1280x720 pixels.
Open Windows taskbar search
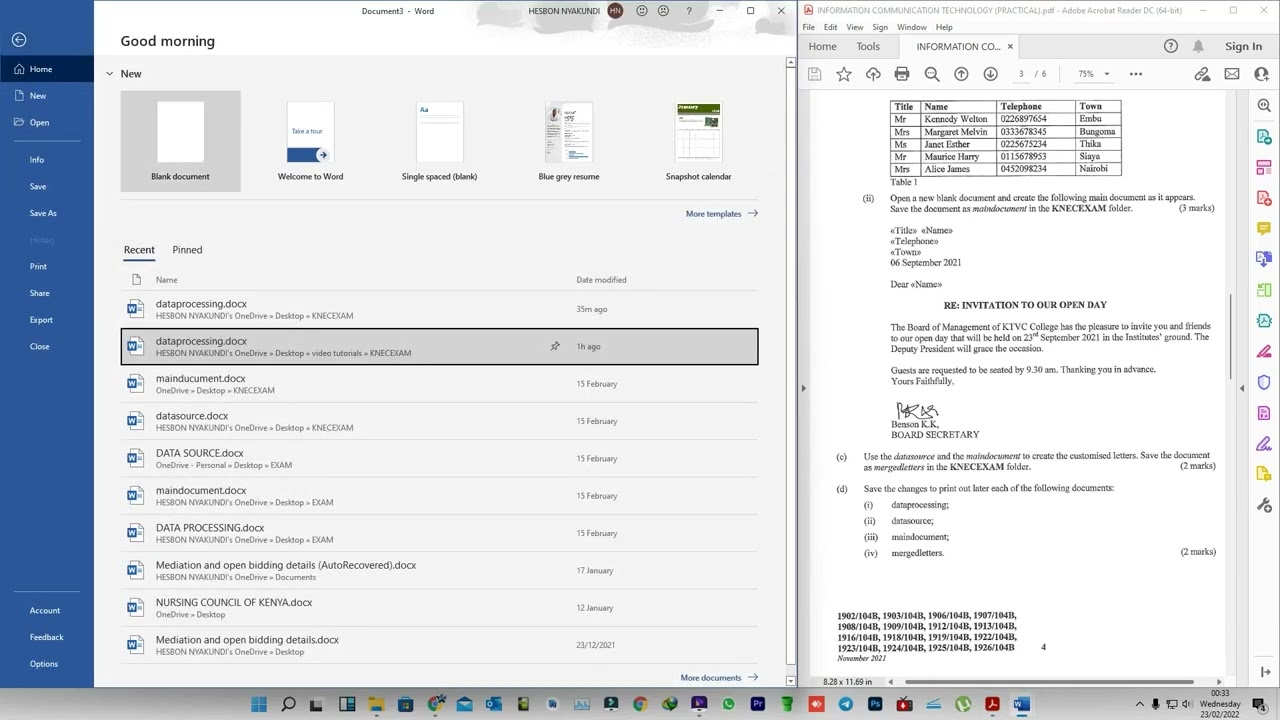(x=288, y=704)
